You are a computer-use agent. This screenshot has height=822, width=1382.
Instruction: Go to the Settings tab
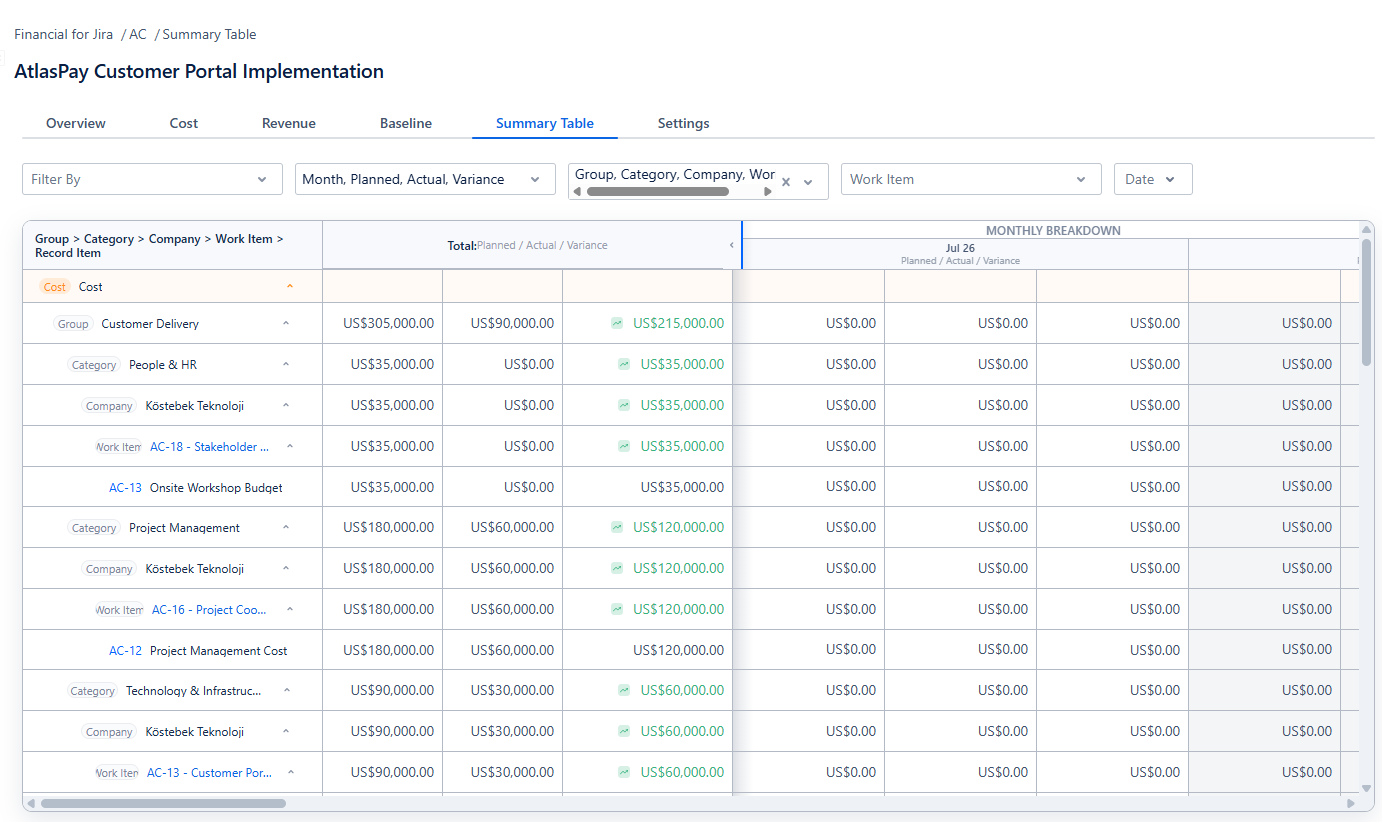point(684,123)
